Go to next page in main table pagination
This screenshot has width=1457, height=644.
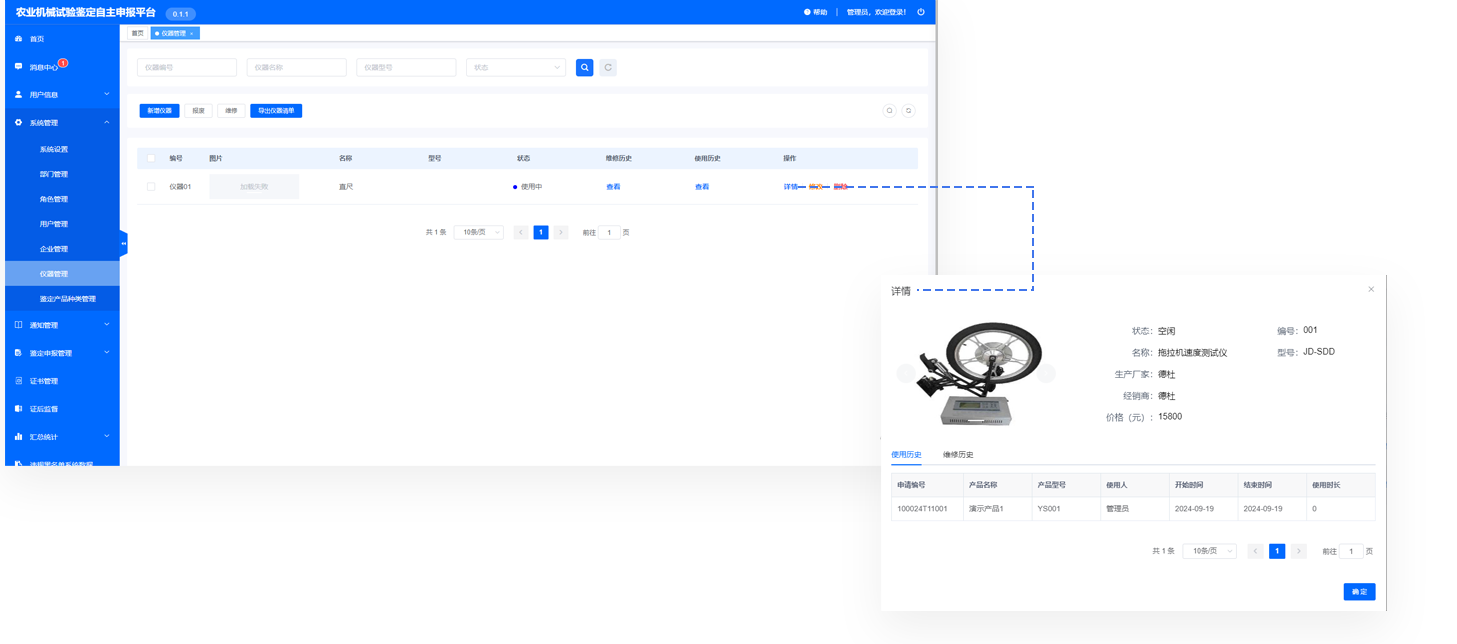(x=561, y=232)
